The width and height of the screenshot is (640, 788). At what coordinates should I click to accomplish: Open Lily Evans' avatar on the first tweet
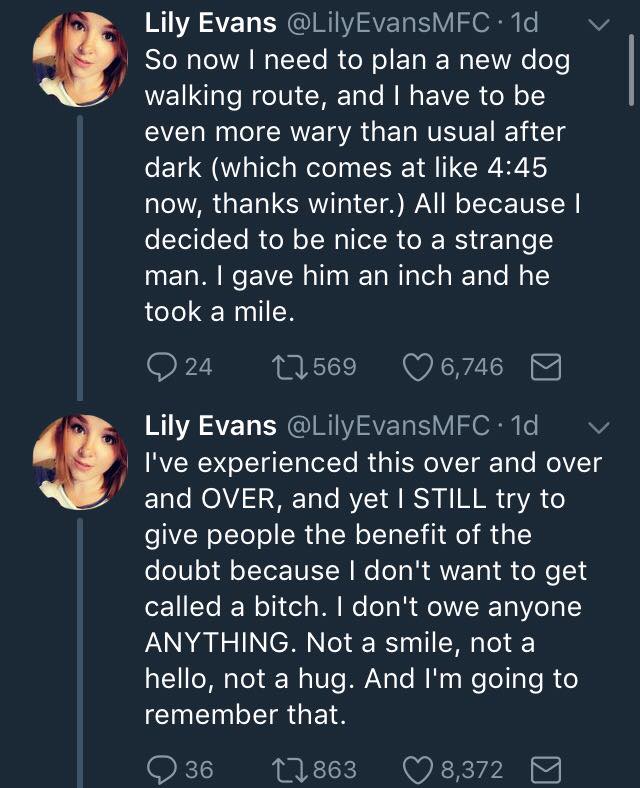[x=80, y=59]
